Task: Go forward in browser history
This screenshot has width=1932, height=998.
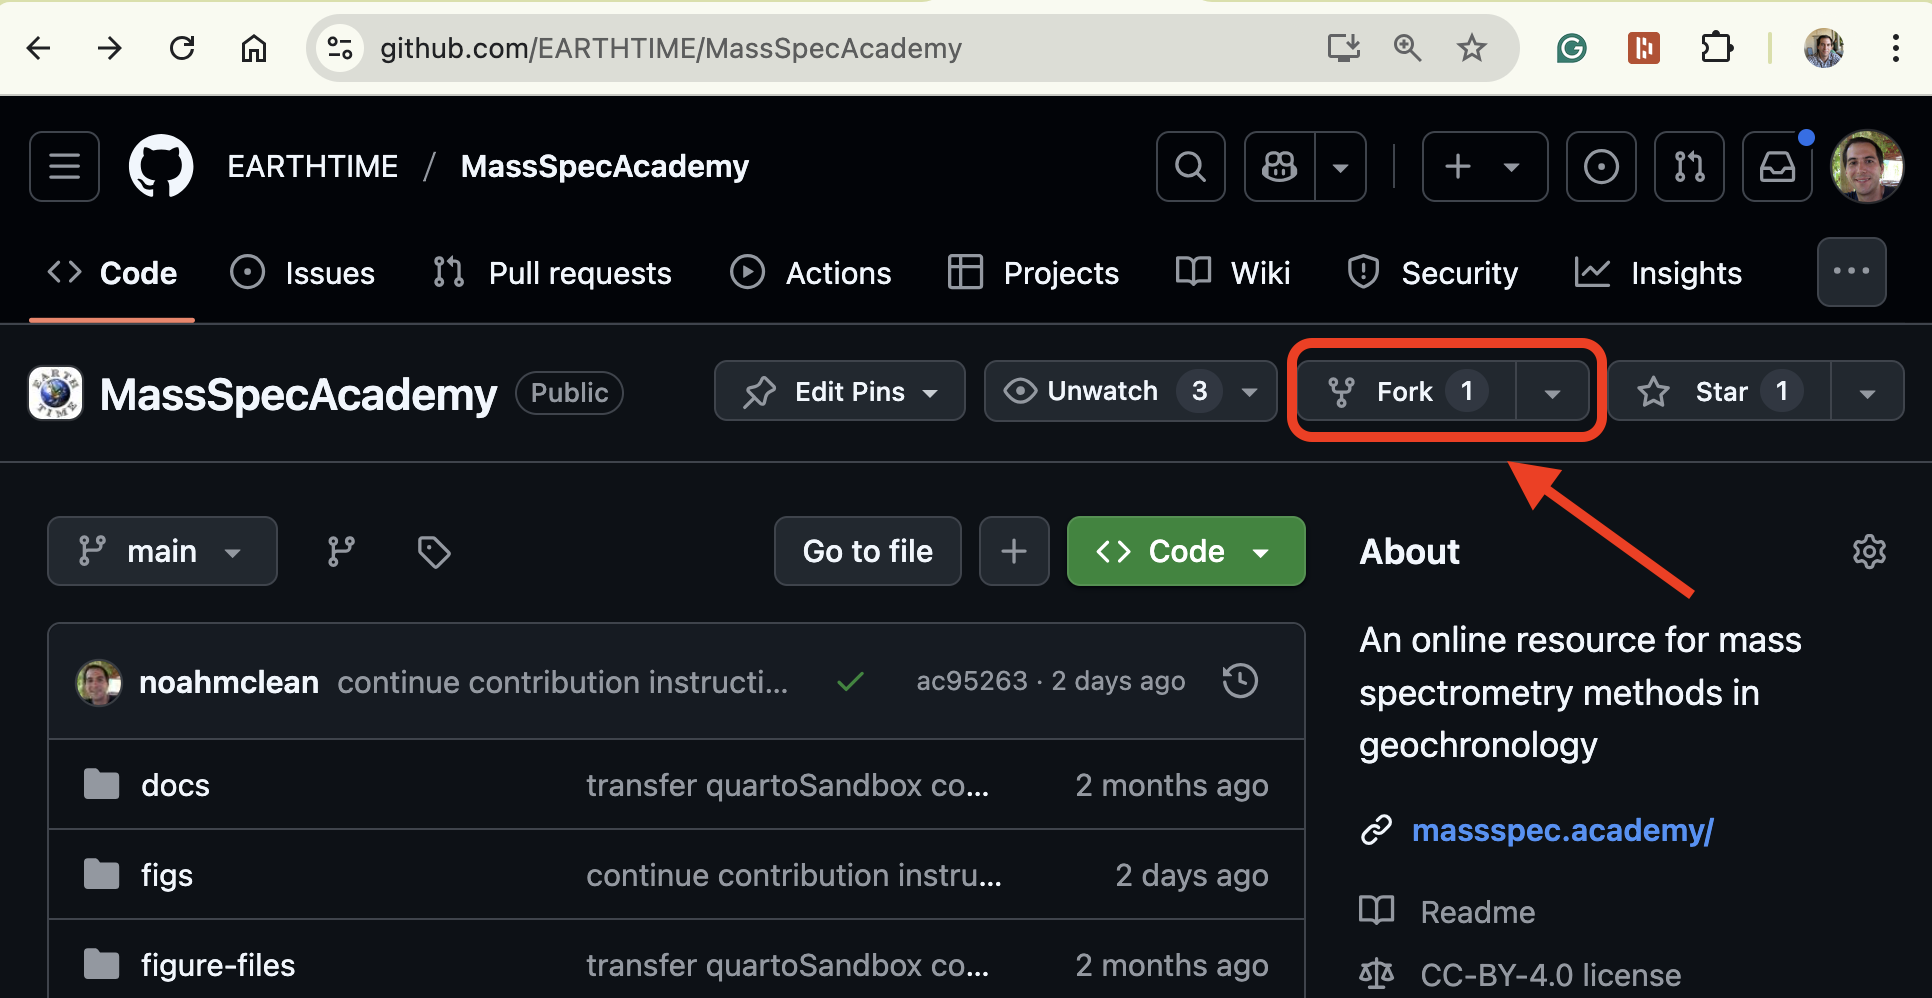Action: 110,48
